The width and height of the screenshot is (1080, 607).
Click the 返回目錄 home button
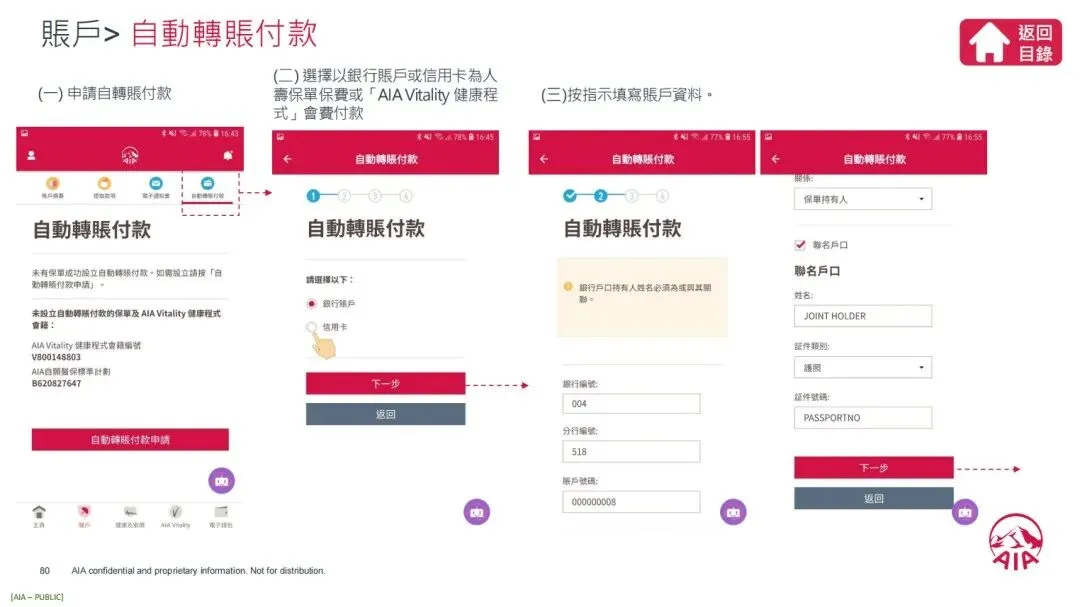(x=1010, y=43)
